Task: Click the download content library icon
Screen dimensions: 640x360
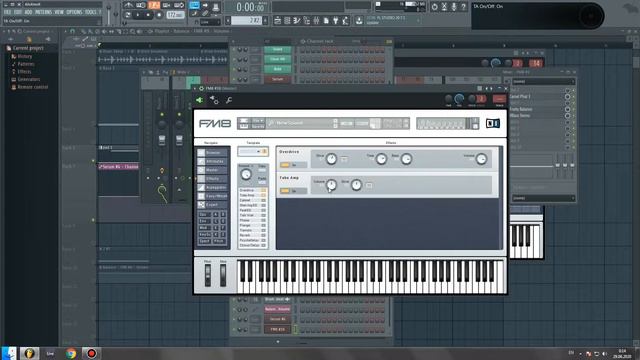Action: coord(359,20)
